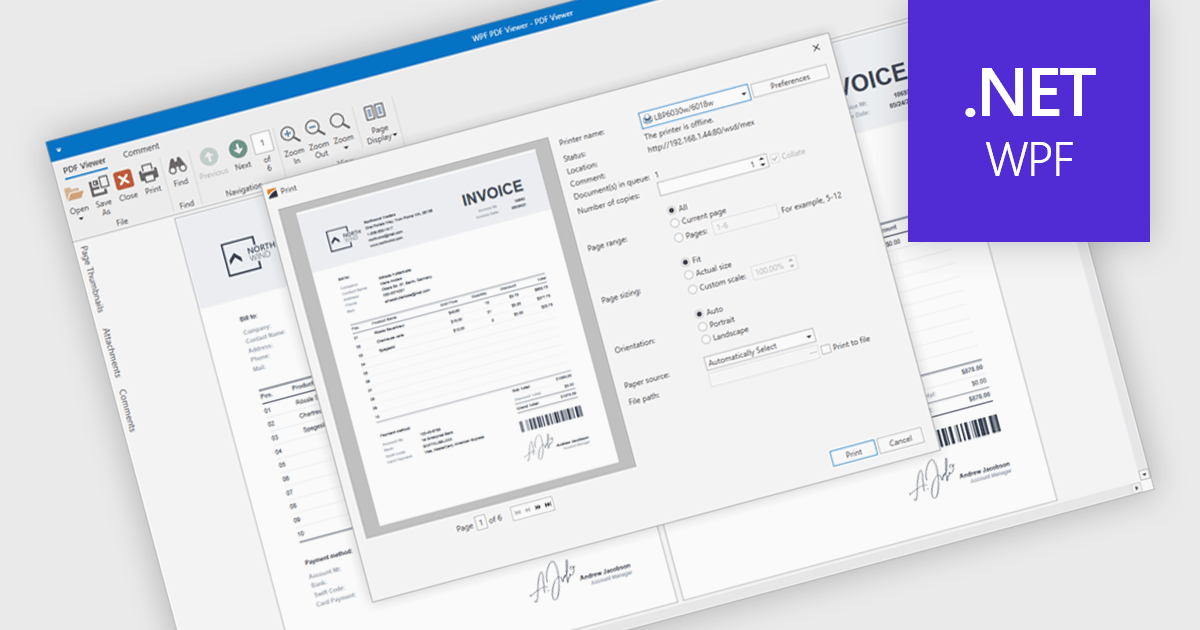1200x630 pixels.
Task: Go to next page with the Next arrow icon
Action: (238, 148)
